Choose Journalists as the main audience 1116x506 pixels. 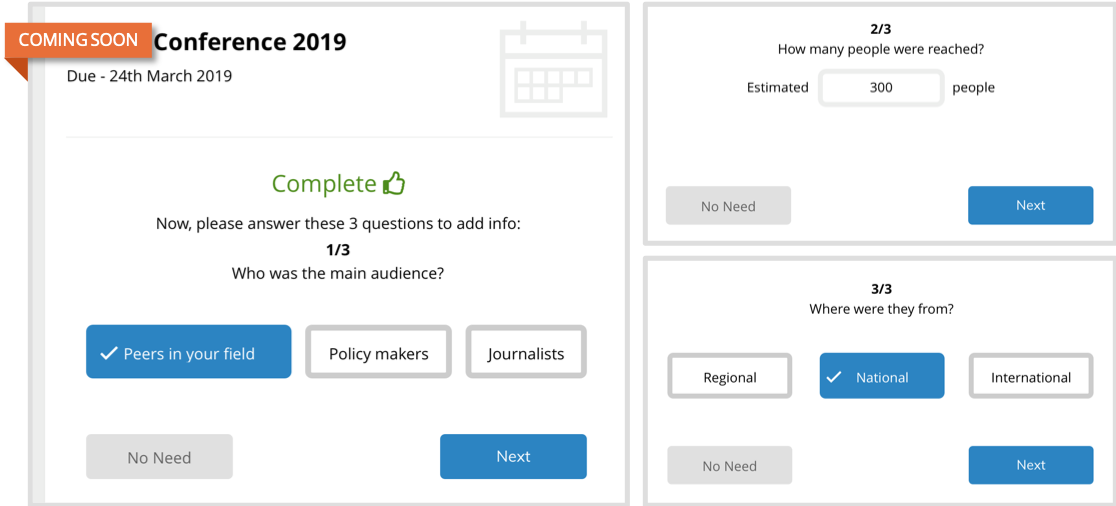pos(526,353)
